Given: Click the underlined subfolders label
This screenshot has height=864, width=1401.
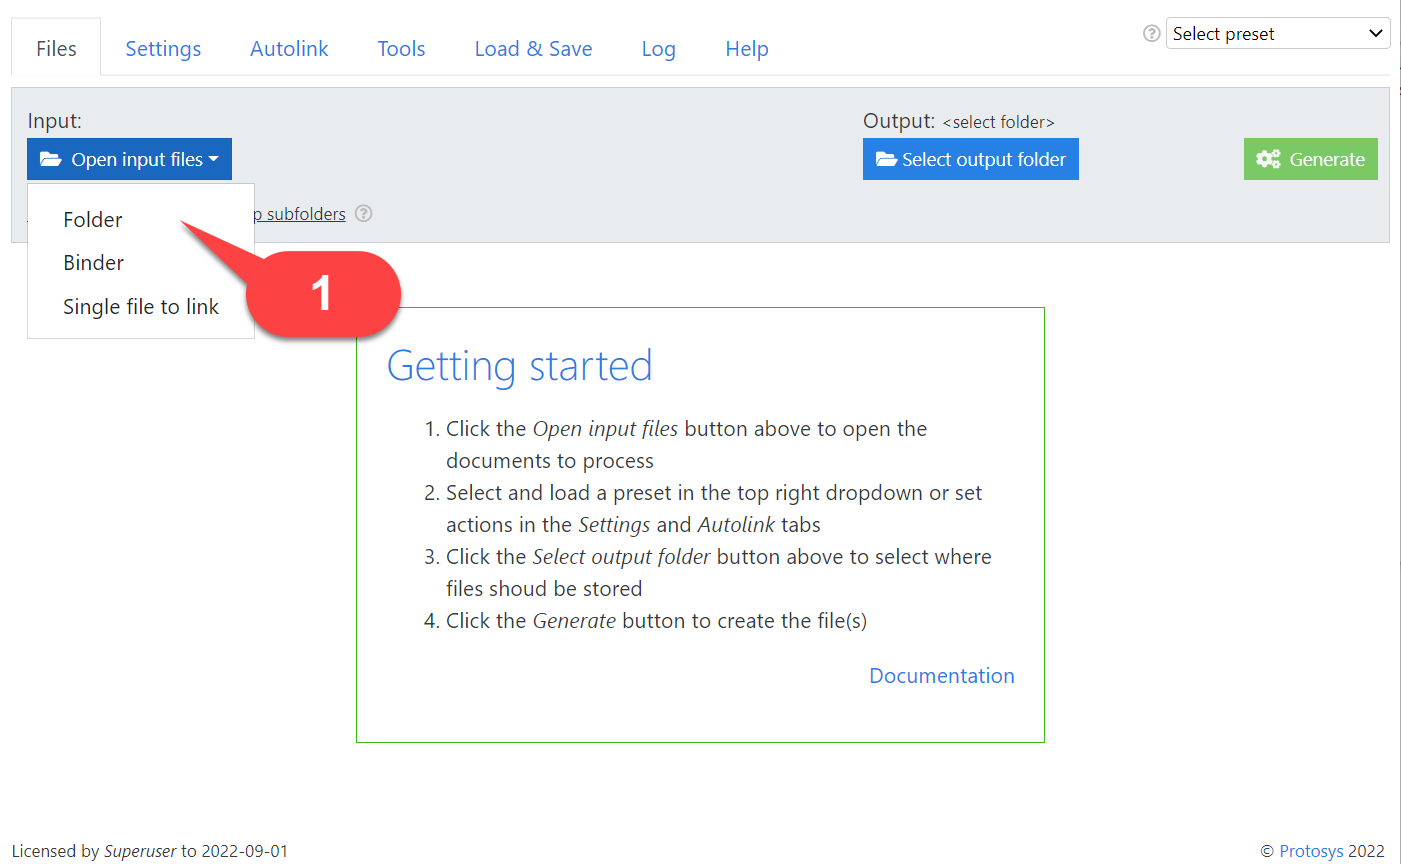Looking at the screenshot, I should [x=303, y=214].
